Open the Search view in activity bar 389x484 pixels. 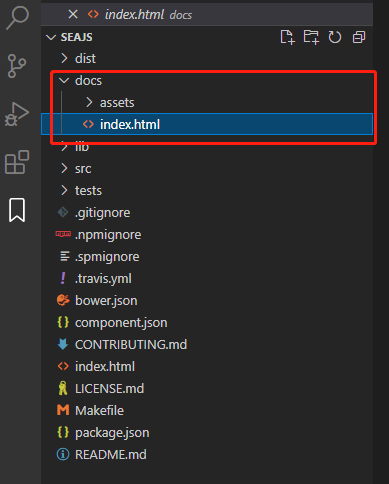coord(17,18)
